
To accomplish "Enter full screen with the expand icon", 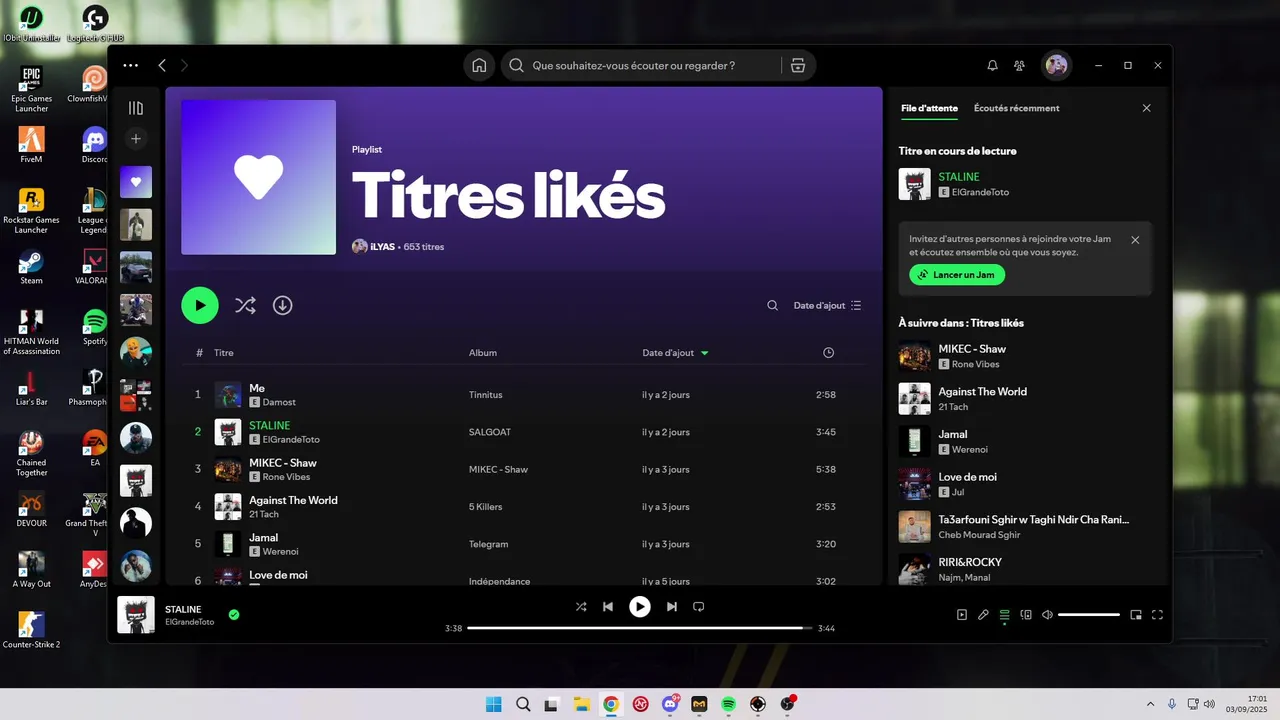I will click(x=1157, y=615).
